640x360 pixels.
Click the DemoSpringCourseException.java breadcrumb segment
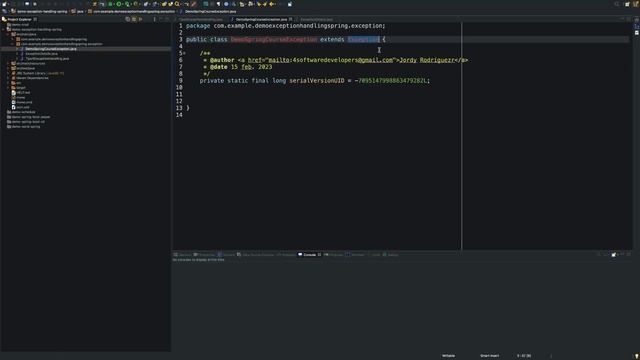pos(210,11)
